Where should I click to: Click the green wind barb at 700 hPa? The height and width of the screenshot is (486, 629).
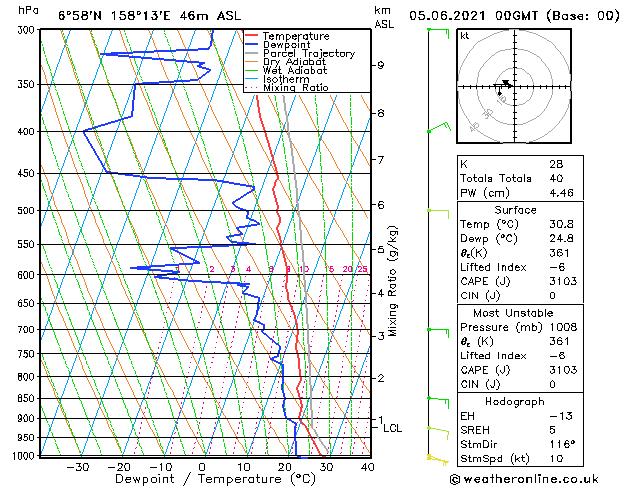coord(438,333)
